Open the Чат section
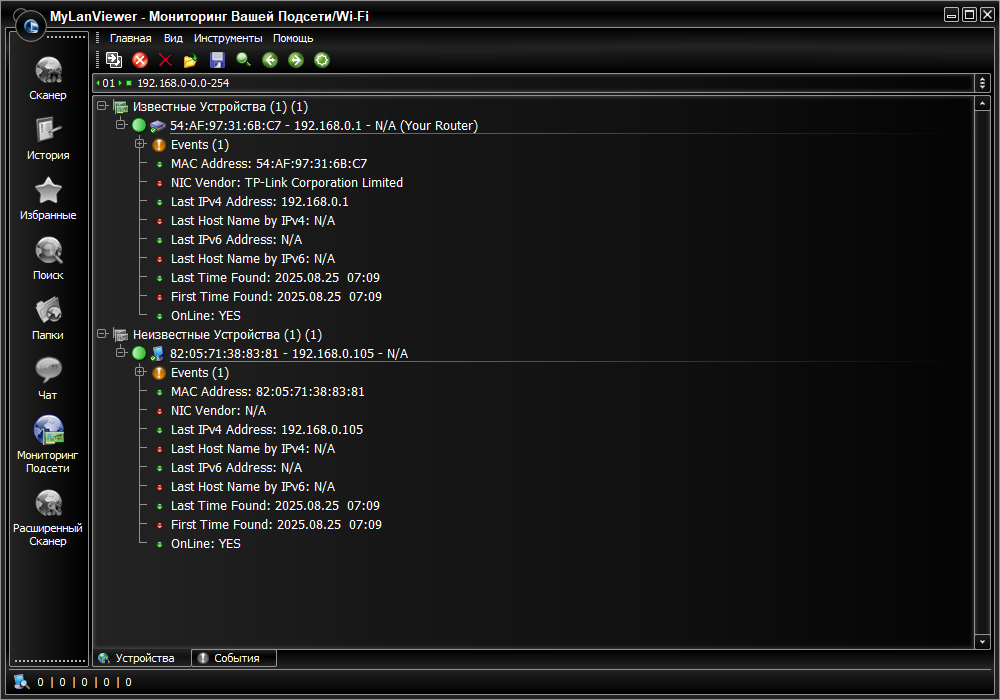This screenshot has width=1000, height=700. [x=48, y=378]
